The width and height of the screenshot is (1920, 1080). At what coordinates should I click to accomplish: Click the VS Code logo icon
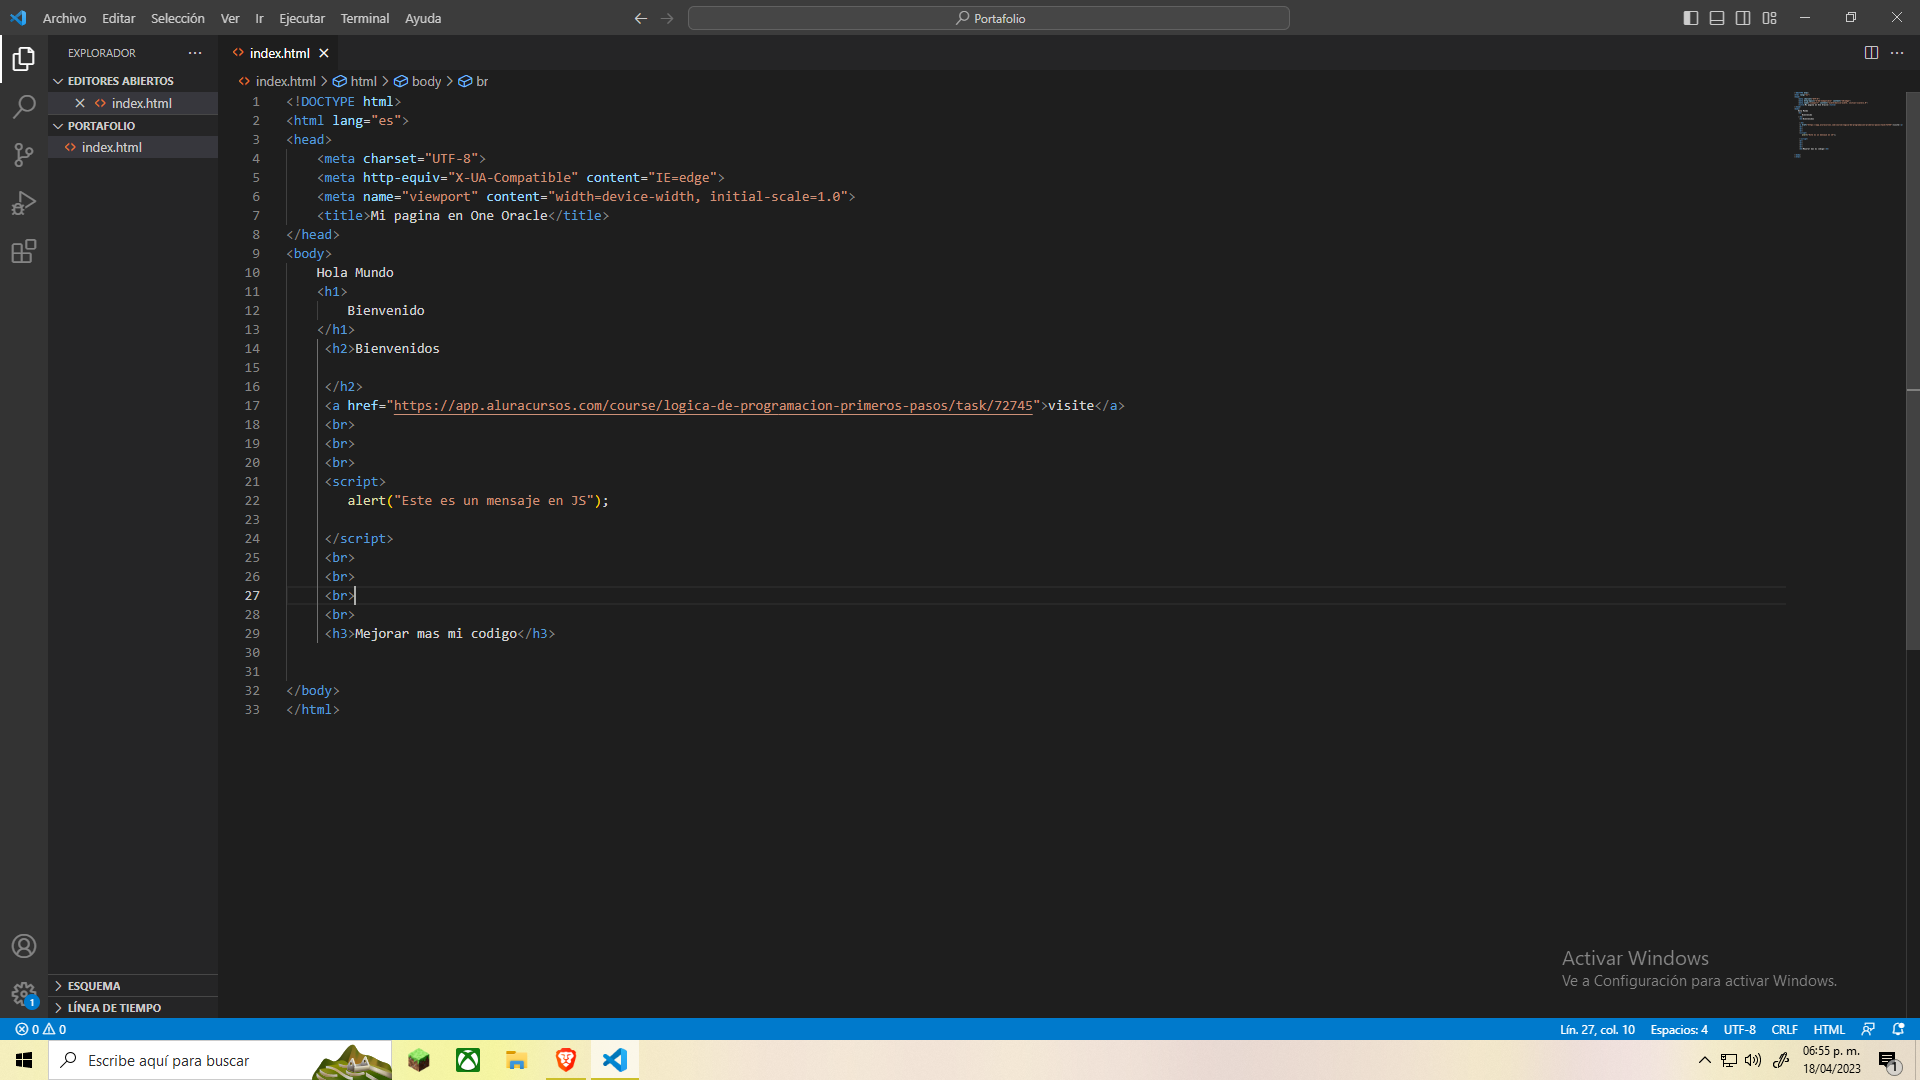(18, 18)
